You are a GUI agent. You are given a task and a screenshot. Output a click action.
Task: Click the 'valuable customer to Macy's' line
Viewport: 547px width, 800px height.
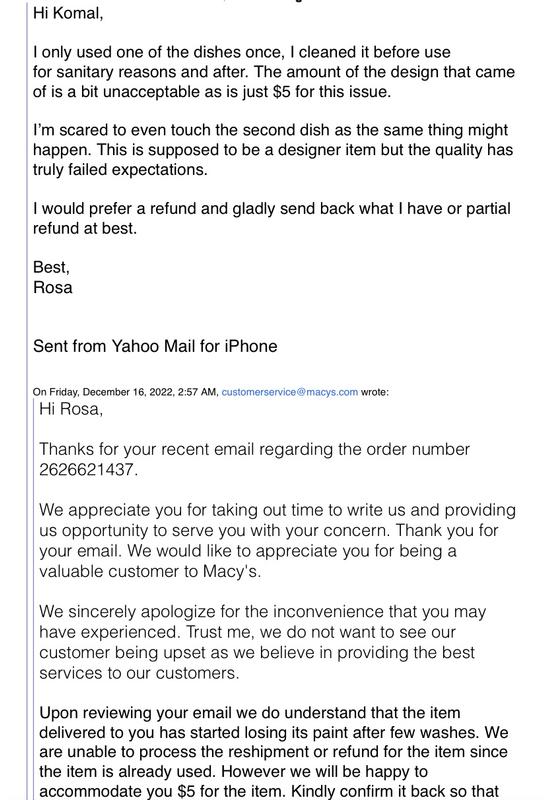pyautogui.click(x=150, y=571)
